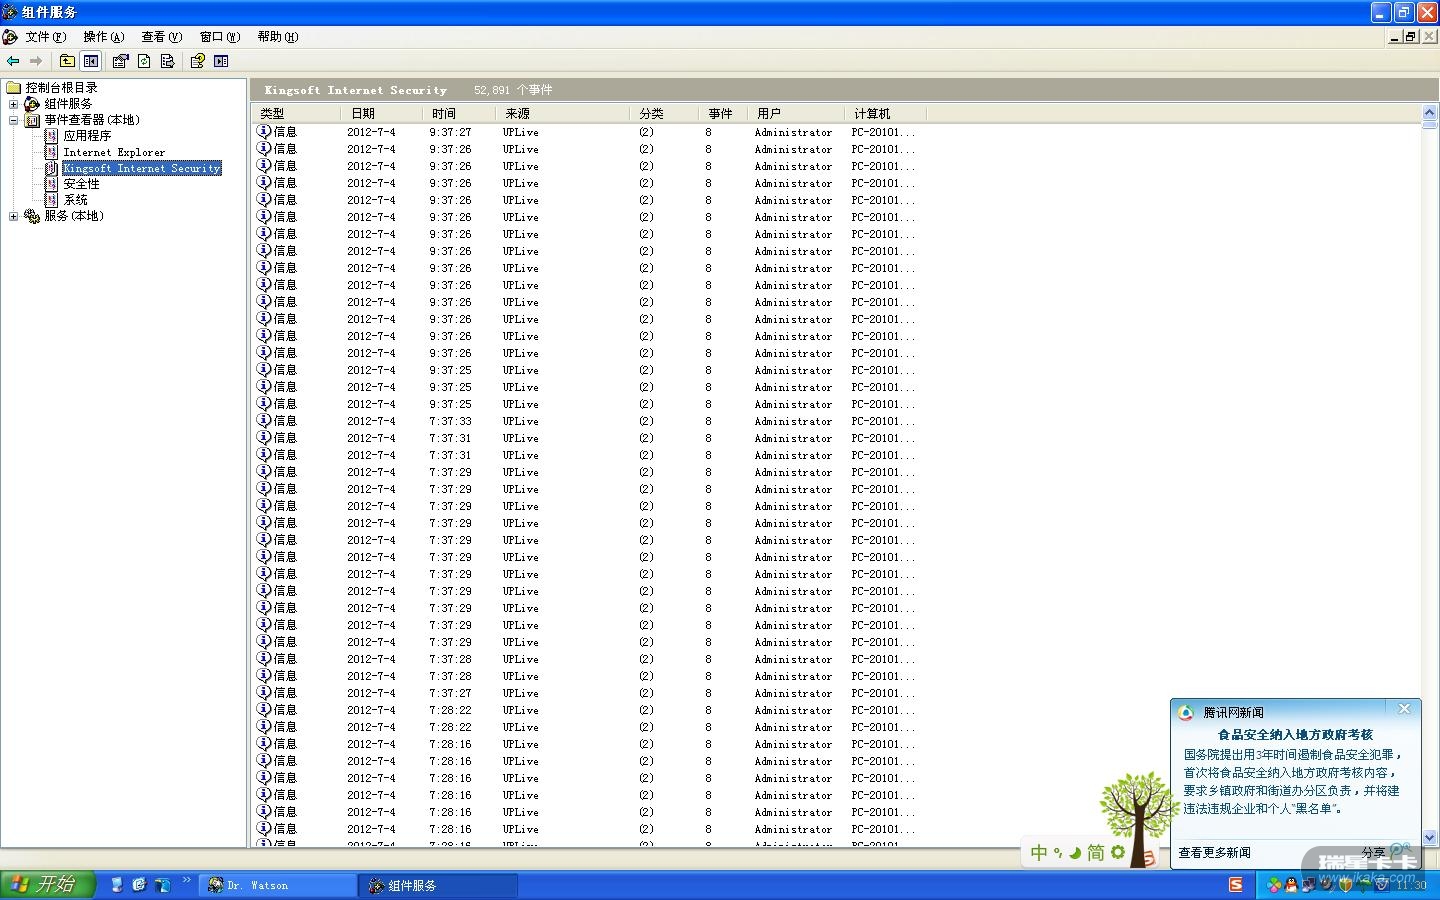Open the 安全性 event log
The width and height of the screenshot is (1440, 900).
(81, 184)
